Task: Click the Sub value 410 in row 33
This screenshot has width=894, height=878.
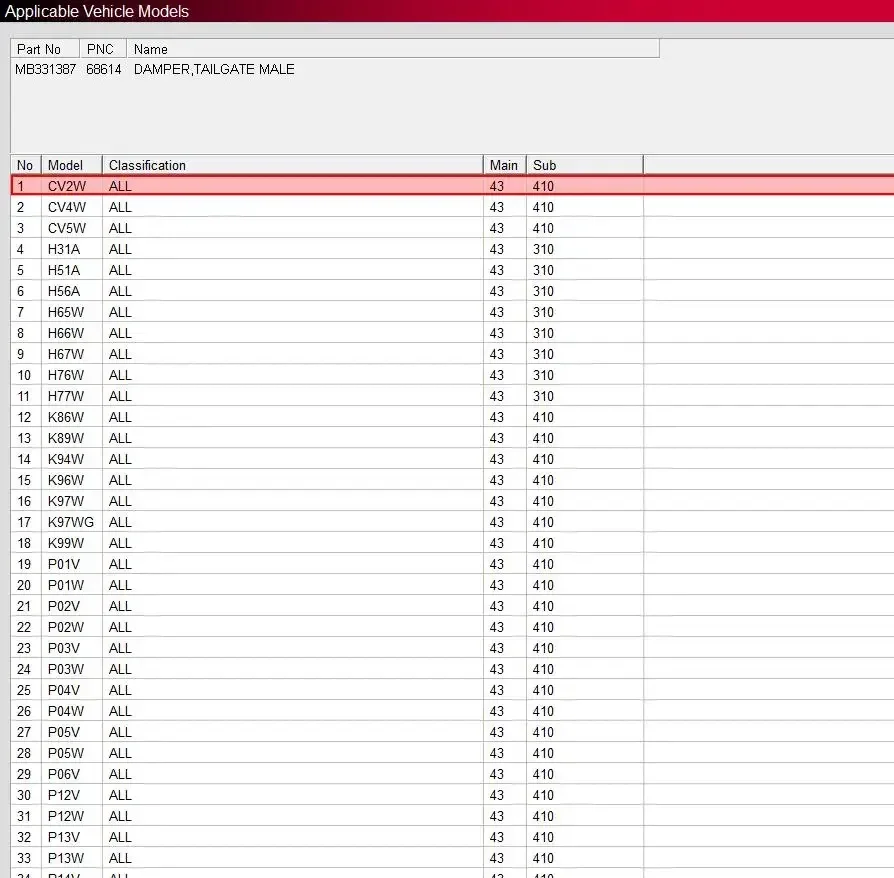Action: (543, 858)
